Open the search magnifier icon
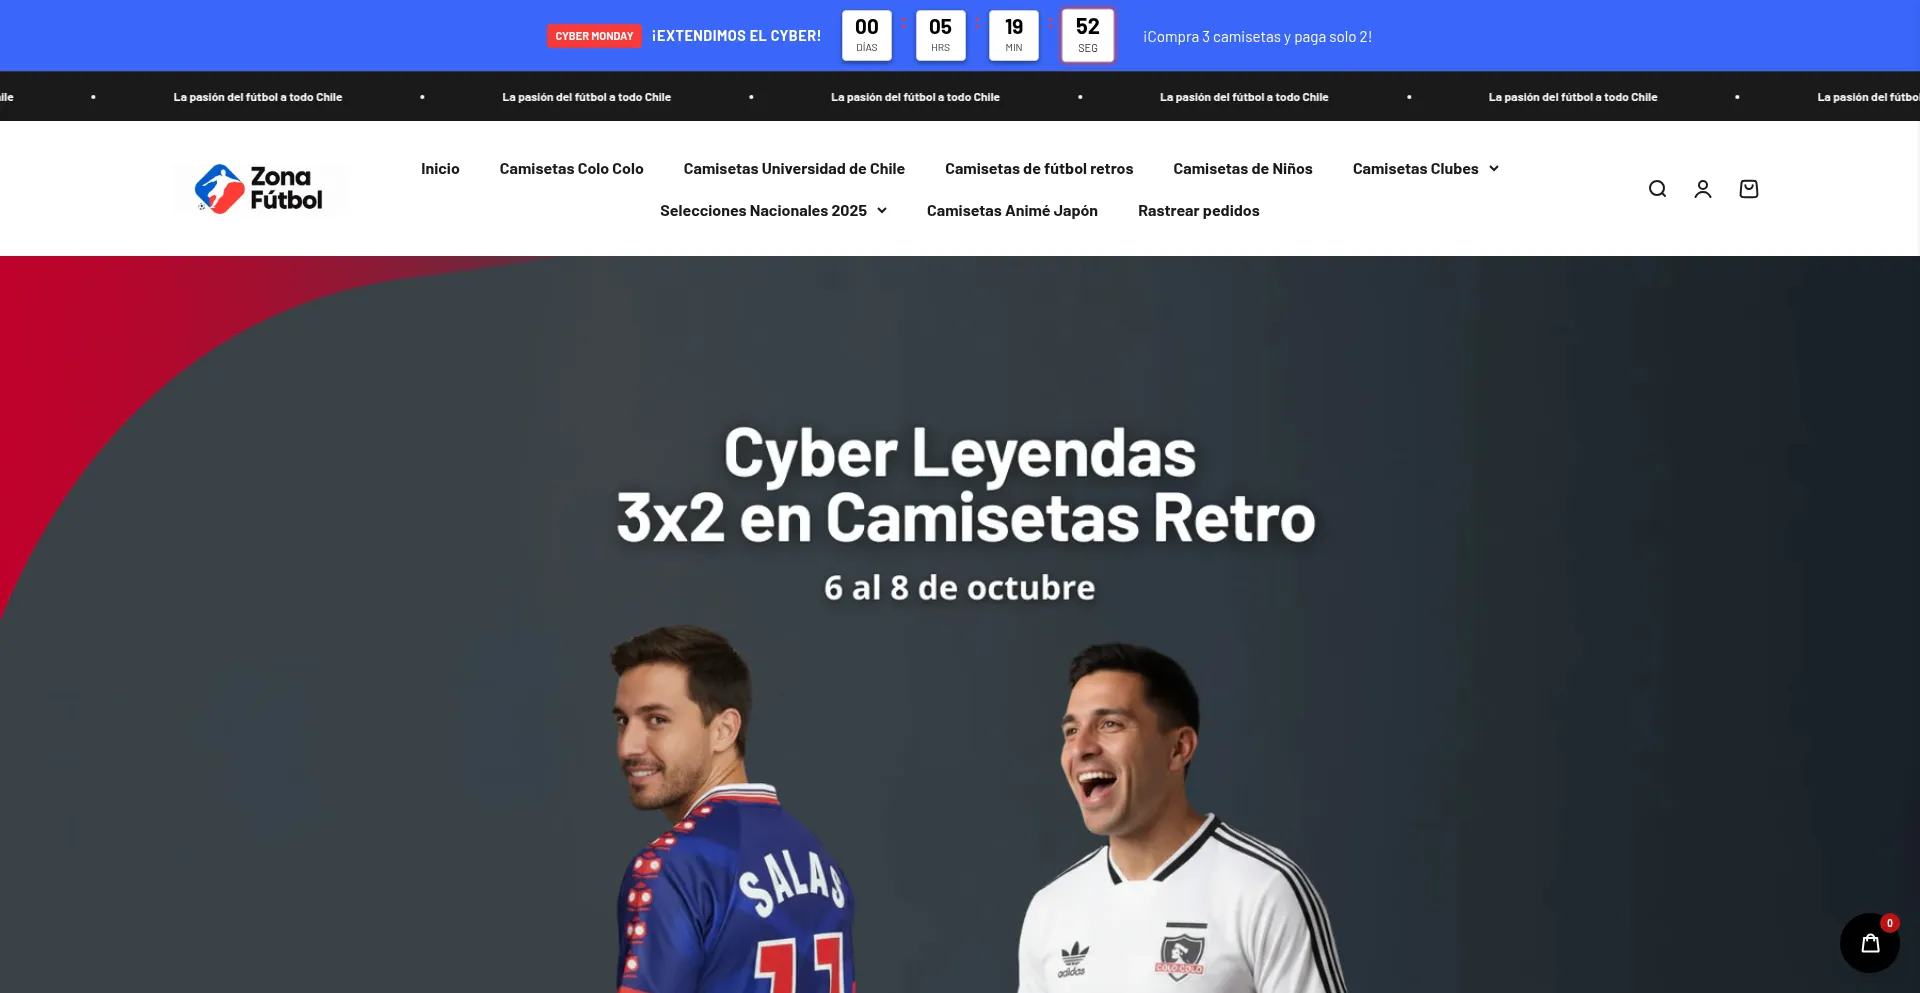This screenshot has width=1920, height=993. coord(1657,189)
